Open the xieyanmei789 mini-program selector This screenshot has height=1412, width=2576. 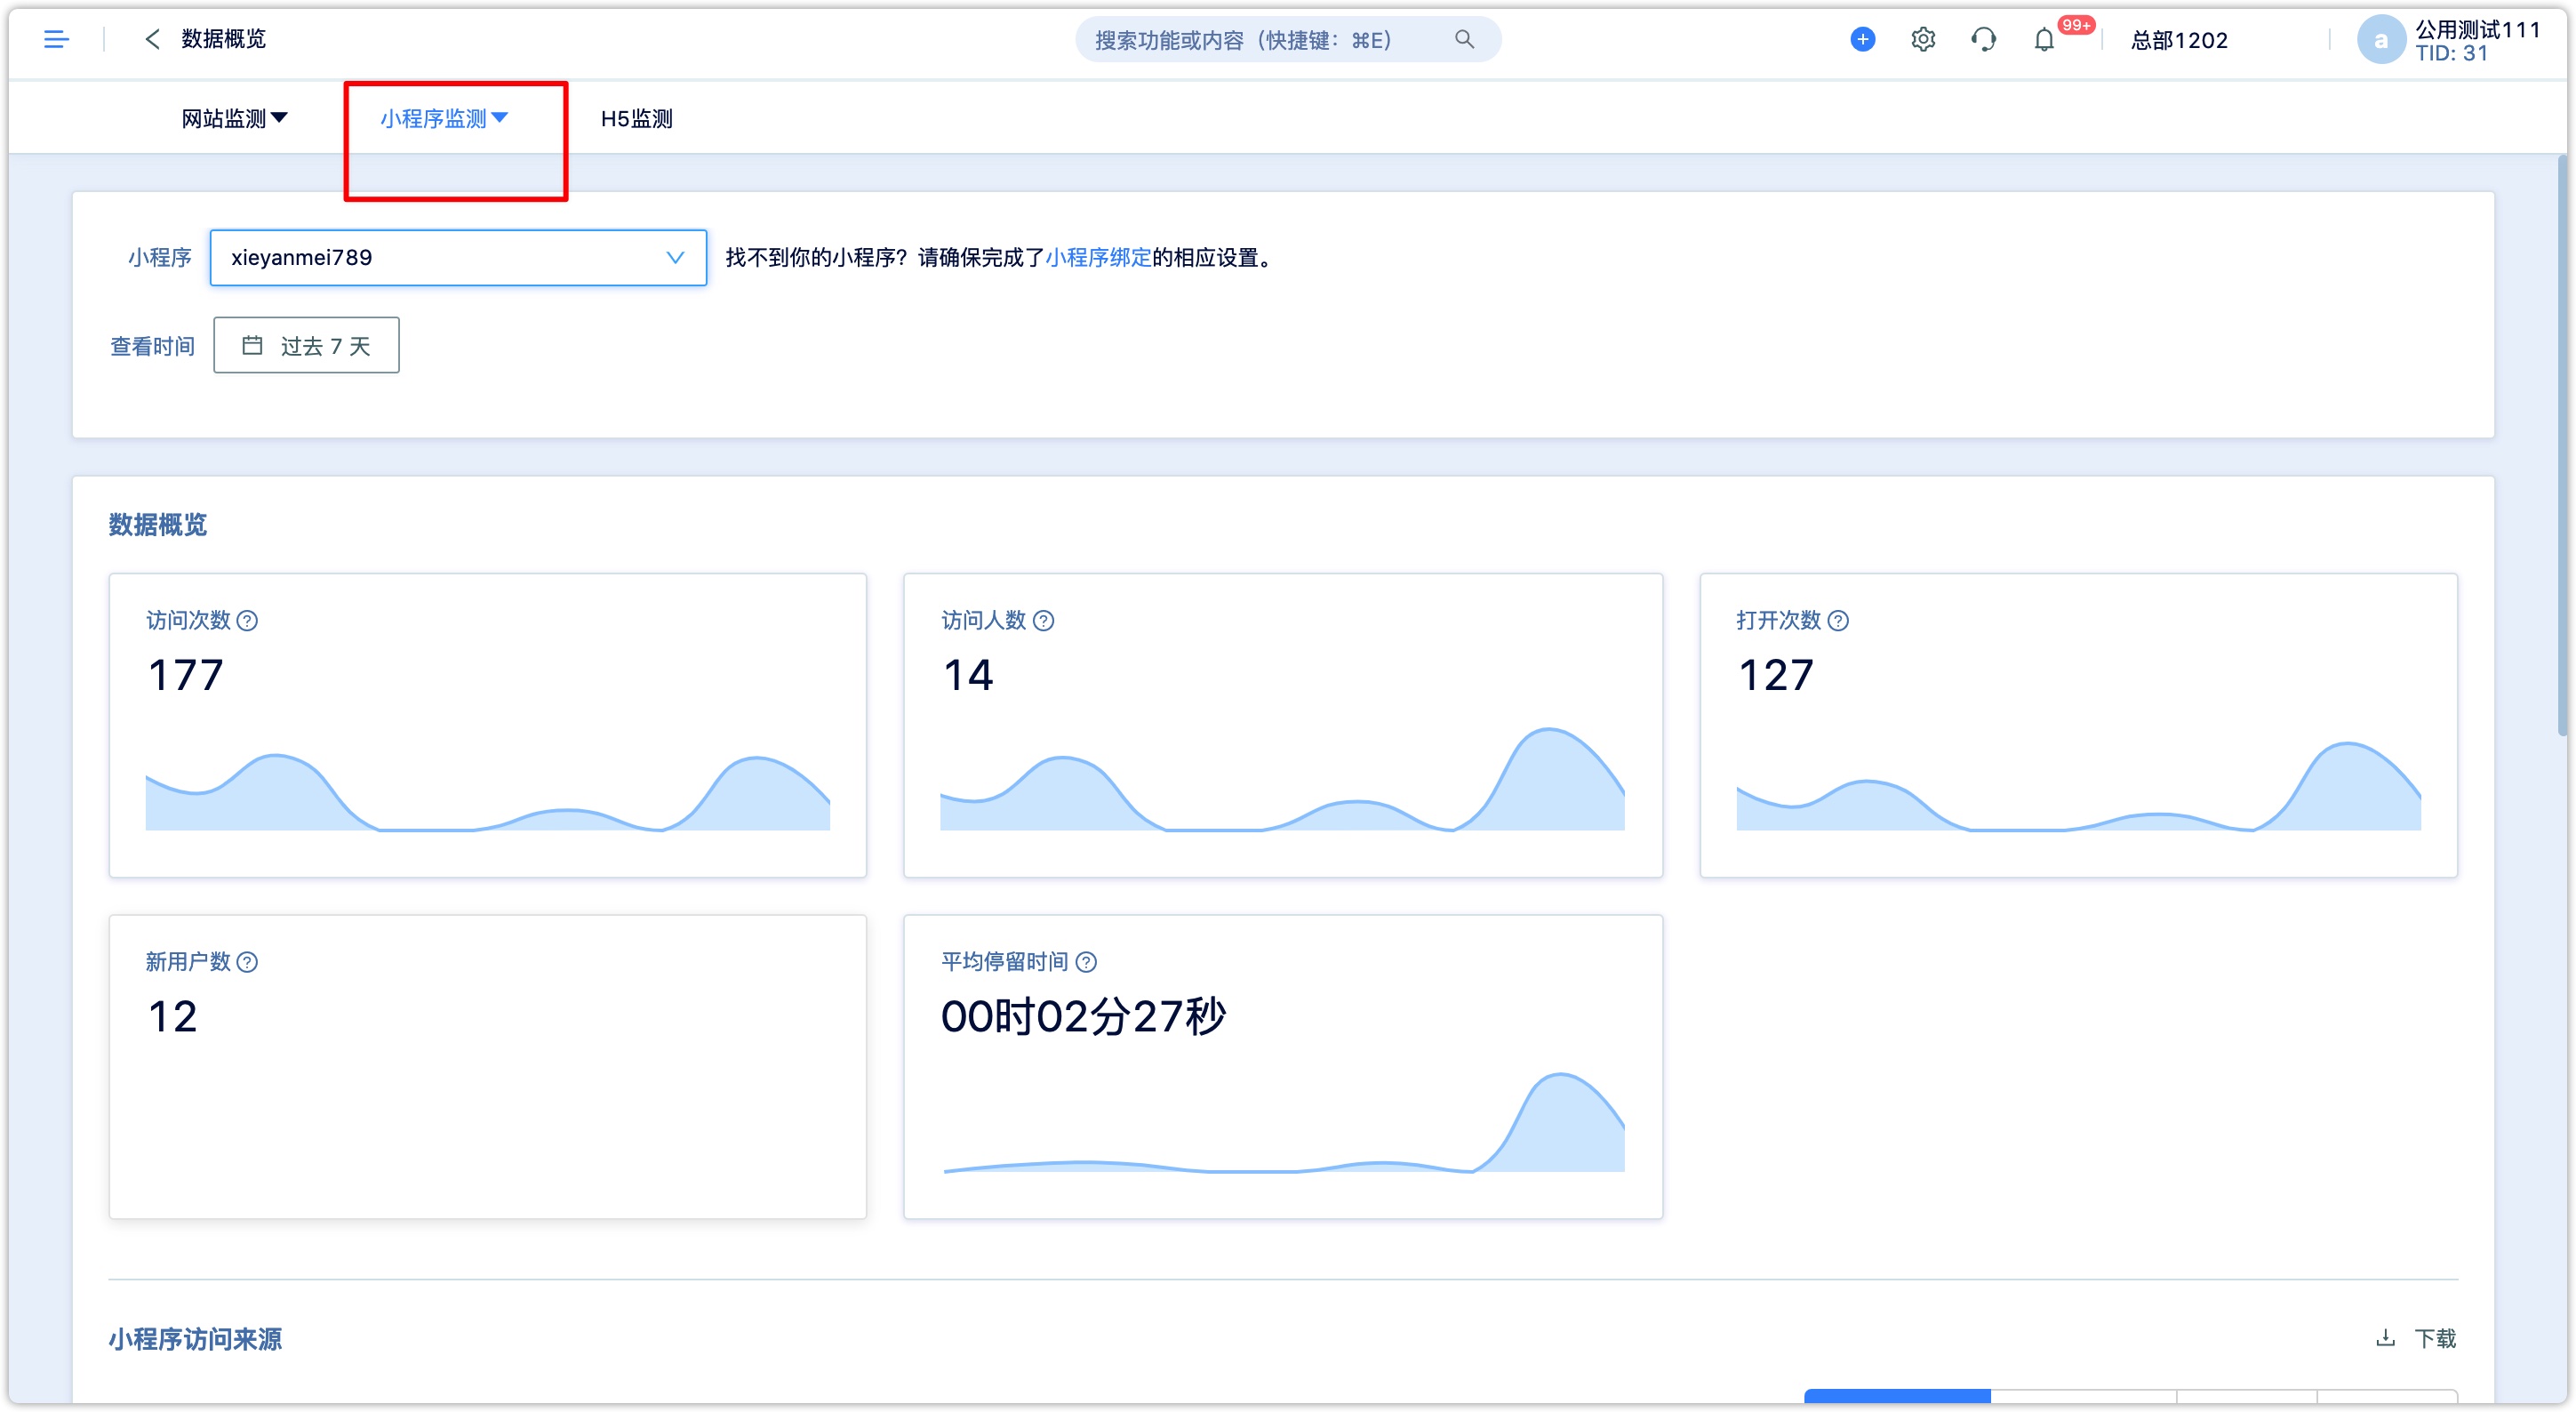(x=458, y=257)
